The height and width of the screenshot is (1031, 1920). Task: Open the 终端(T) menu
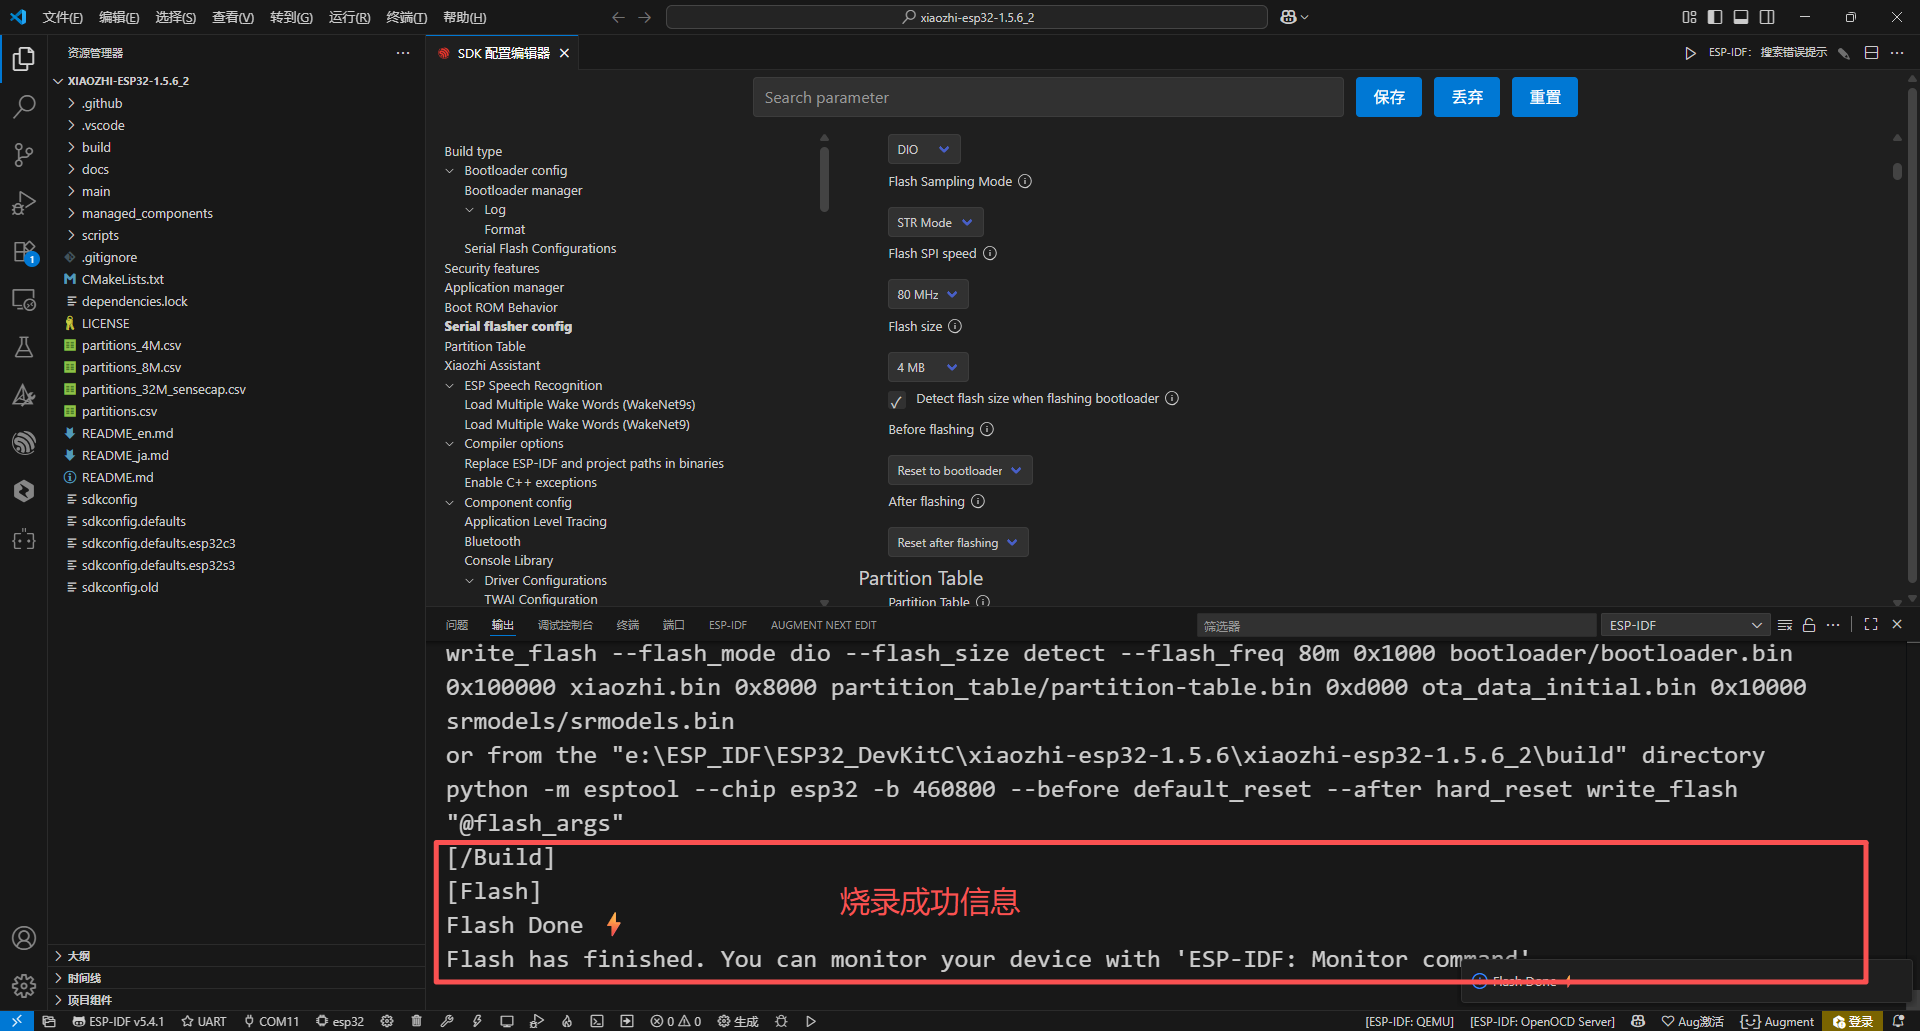click(x=406, y=17)
